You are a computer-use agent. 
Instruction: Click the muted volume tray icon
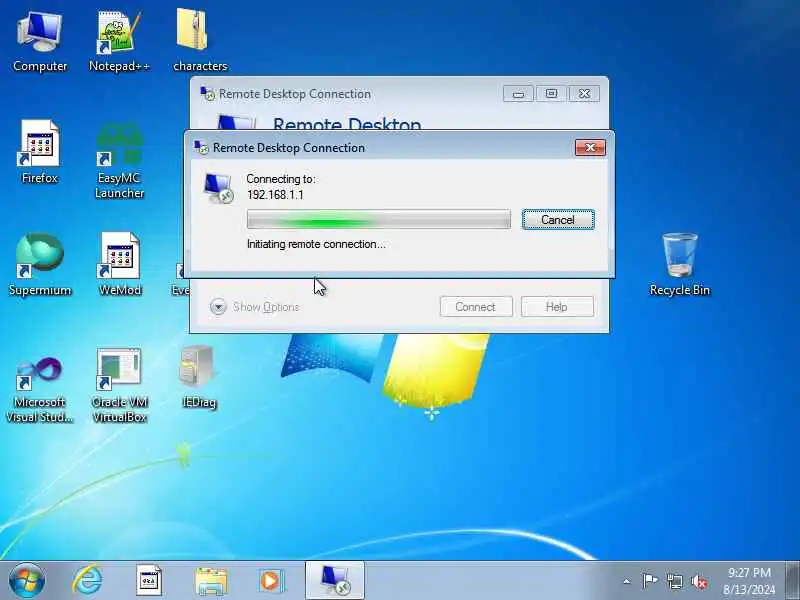point(699,581)
